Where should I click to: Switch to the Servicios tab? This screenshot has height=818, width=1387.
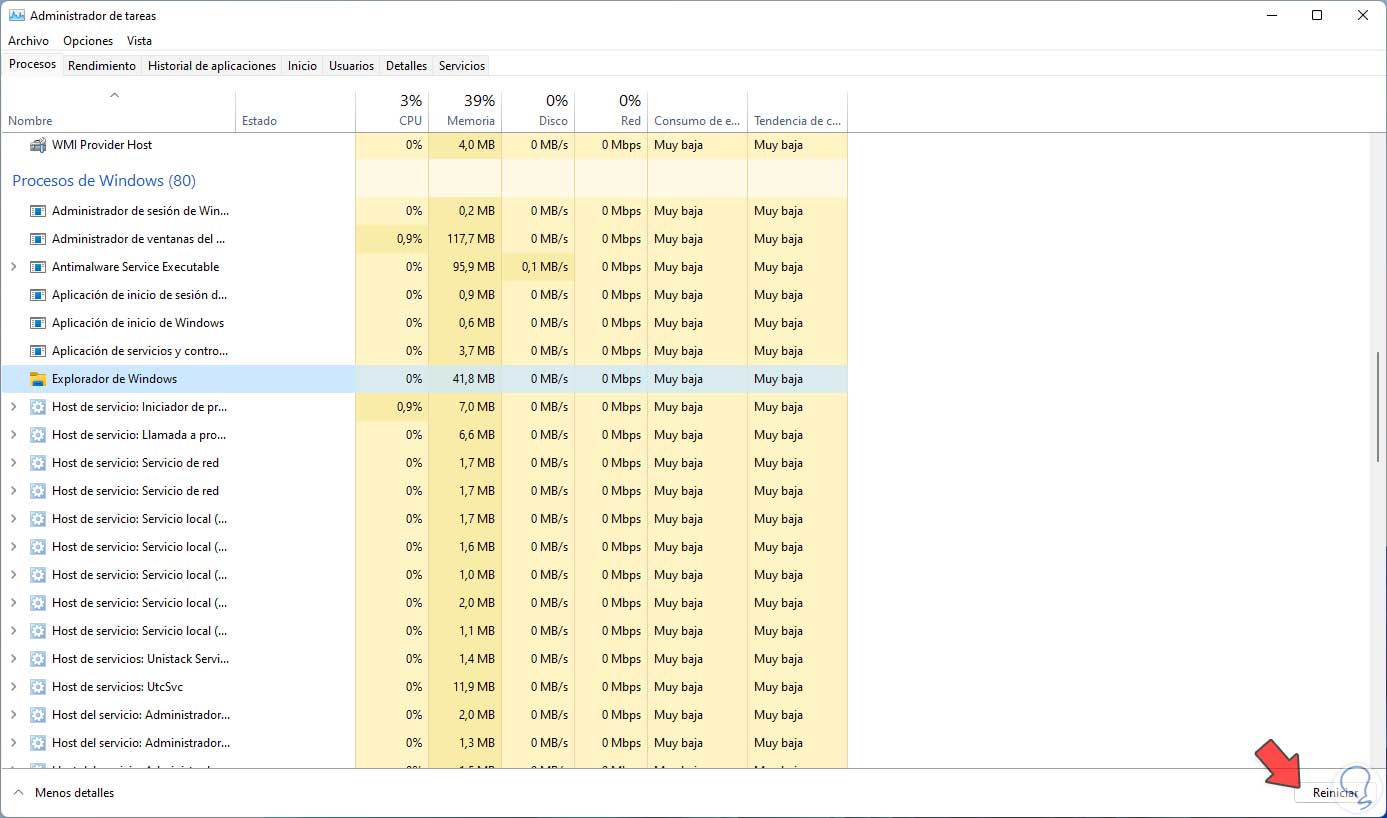(461, 66)
